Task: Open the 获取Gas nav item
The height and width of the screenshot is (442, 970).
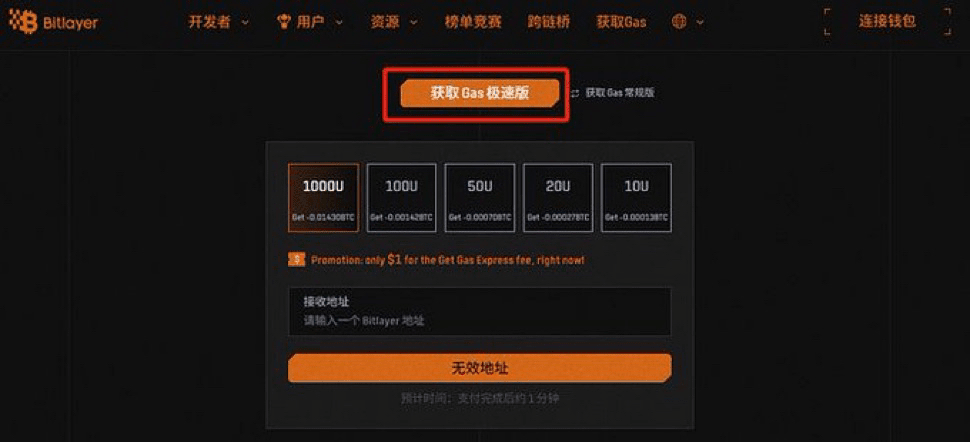Action: point(621,22)
